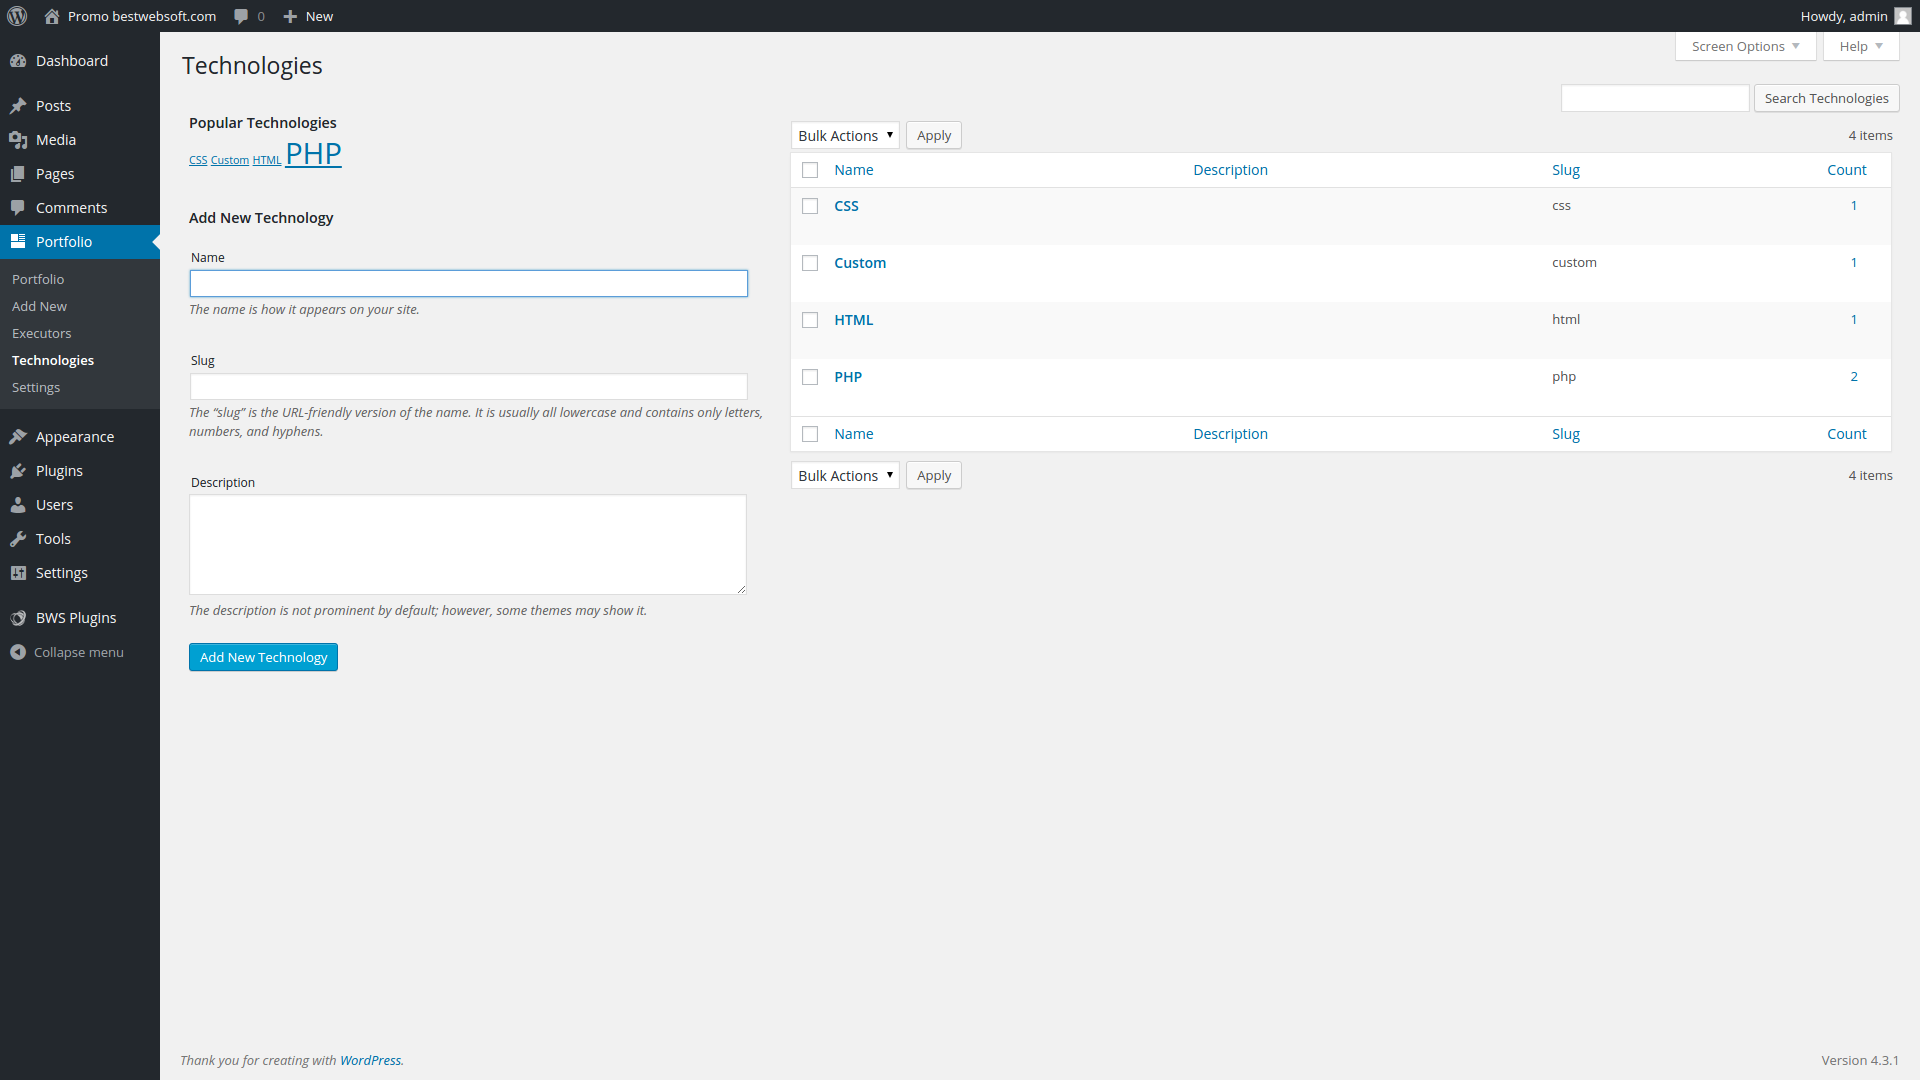Click the Plugins plug icon
The height and width of the screenshot is (1080, 1920).
coord(18,471)
